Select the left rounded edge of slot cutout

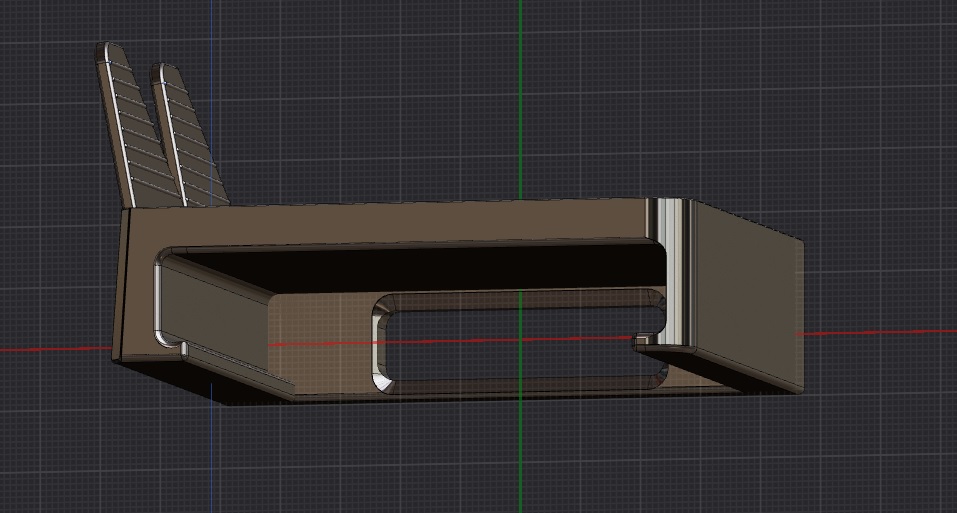coord(381,345)
